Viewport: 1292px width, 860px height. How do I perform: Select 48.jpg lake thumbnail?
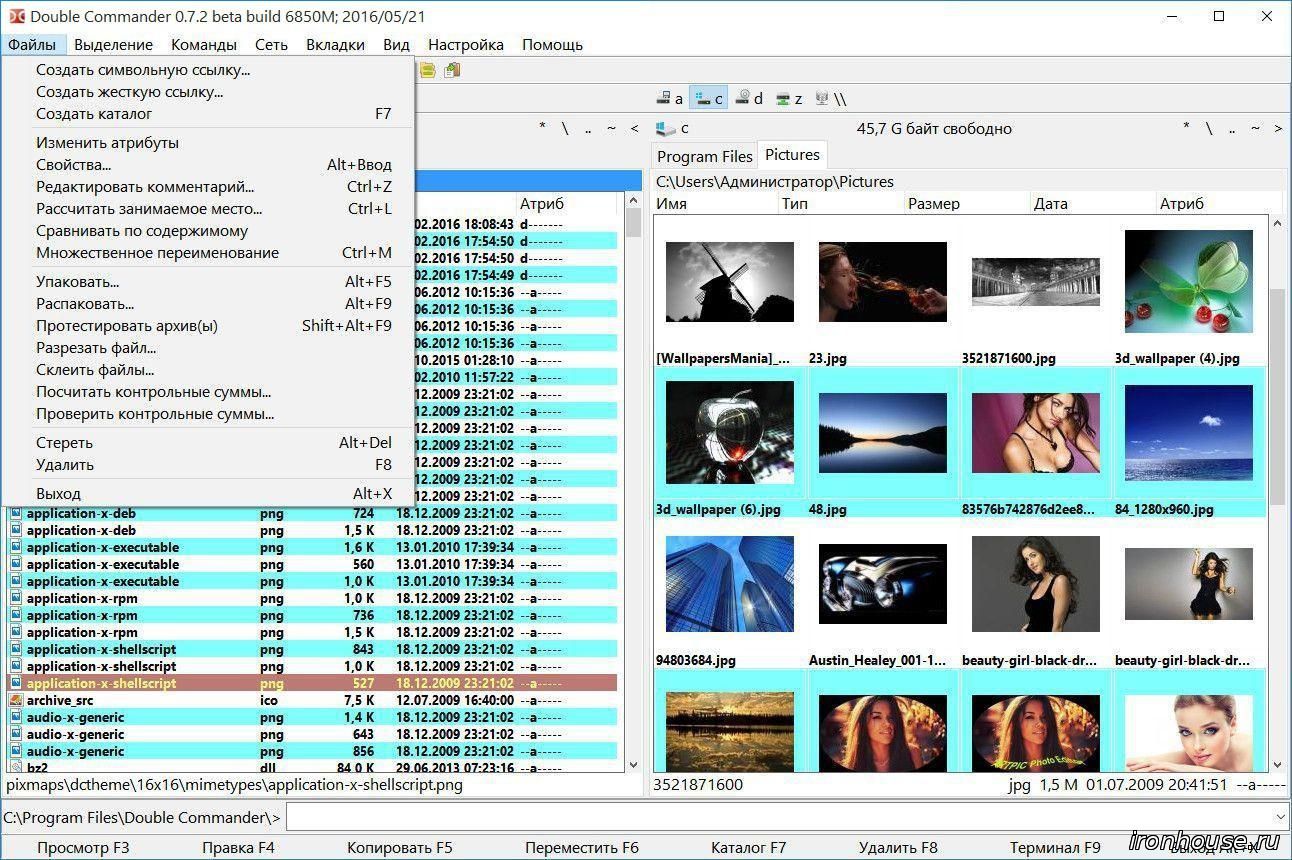coord(883,433)
